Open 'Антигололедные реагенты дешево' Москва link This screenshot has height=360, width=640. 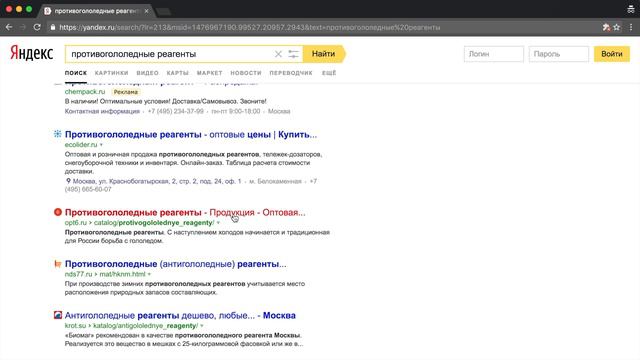point(180,315)
